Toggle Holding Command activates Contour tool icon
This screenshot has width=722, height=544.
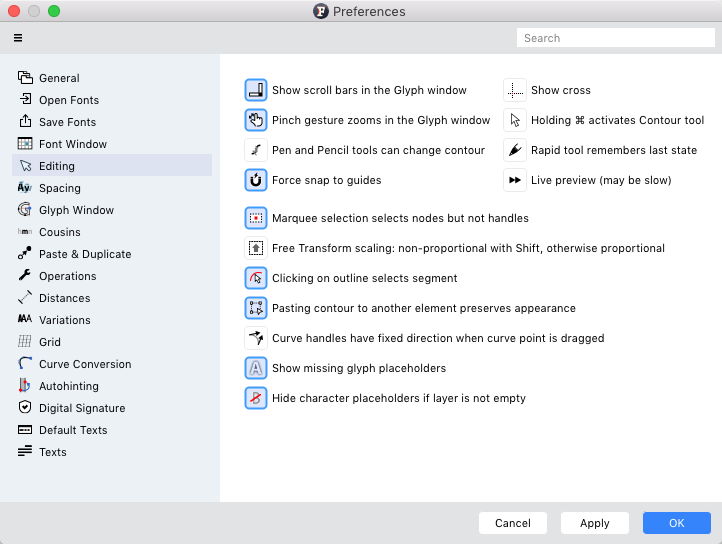pyautogui.click(x=515, y=120)
